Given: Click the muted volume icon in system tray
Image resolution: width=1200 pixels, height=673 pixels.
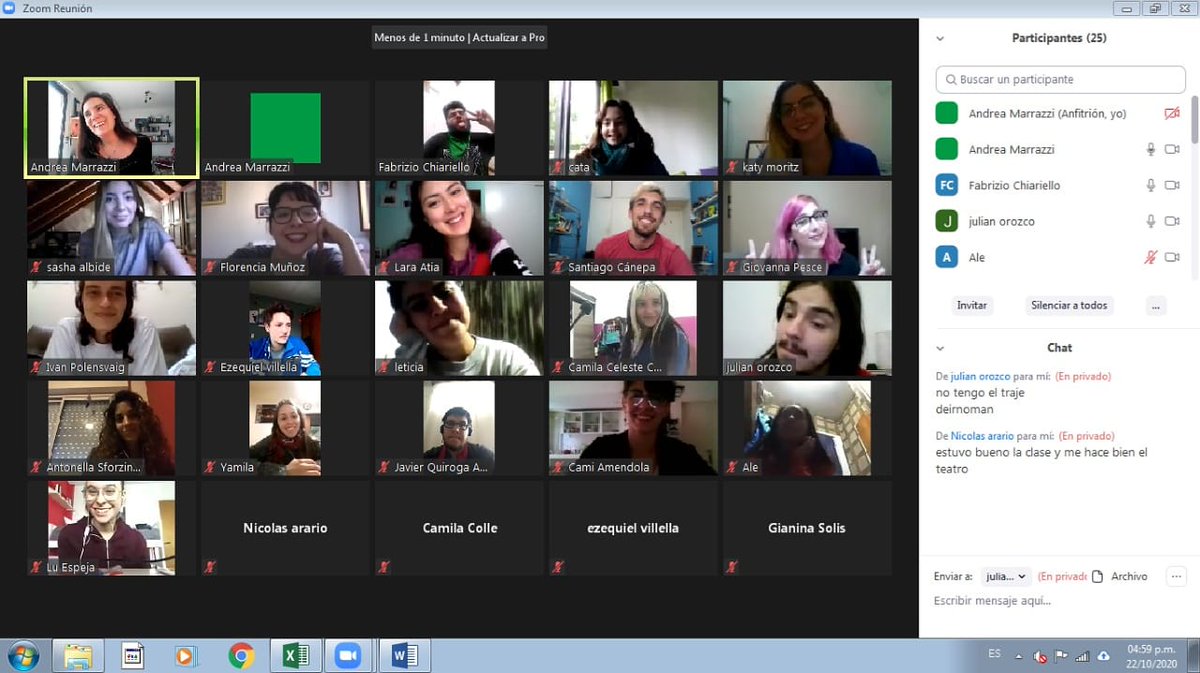Looking at the screenshot, I should pyautogui.click(x=1040, y=656).
